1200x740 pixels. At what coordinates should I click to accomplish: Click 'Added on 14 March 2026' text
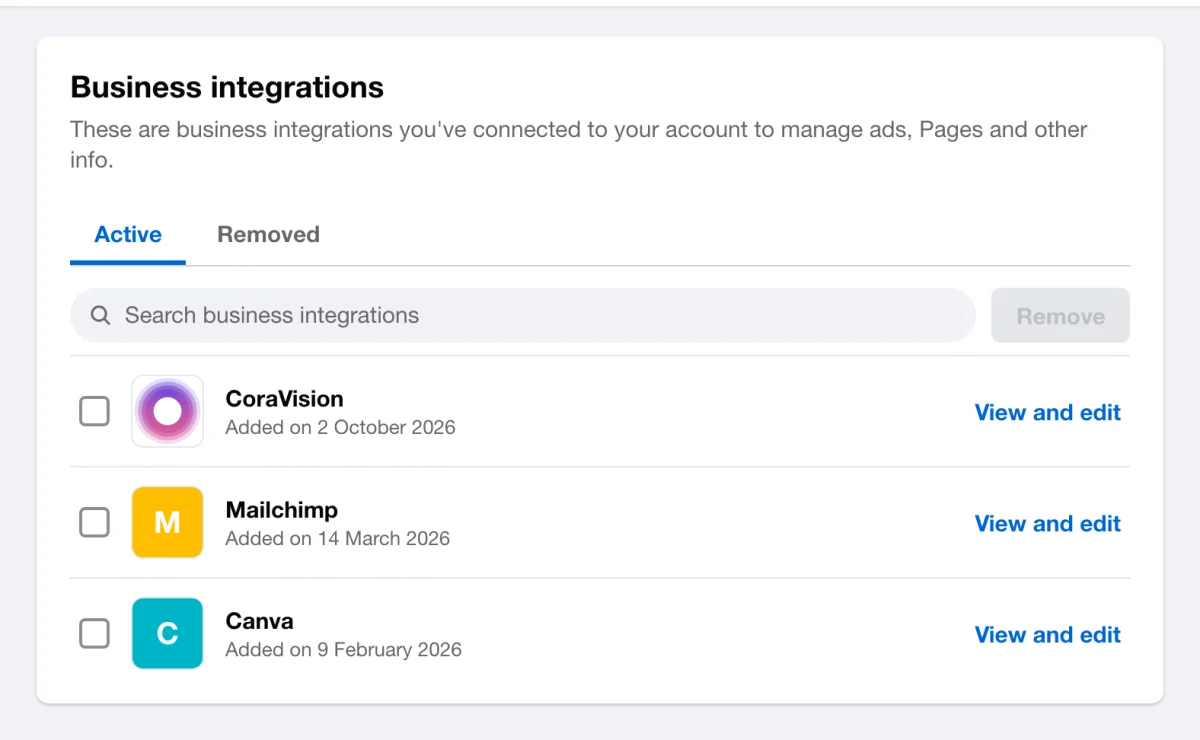point(338,538)
